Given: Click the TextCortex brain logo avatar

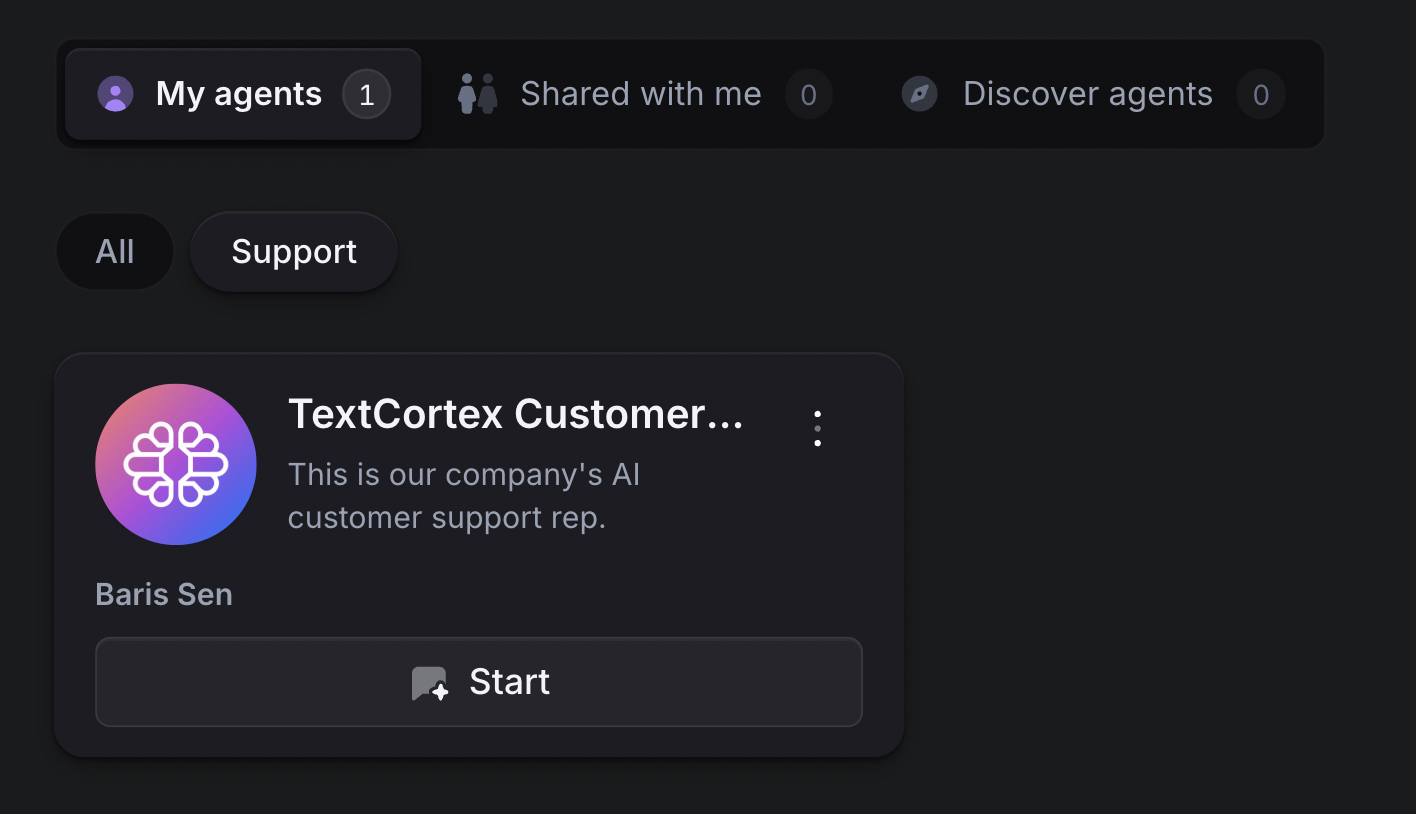Looking at the screenshot, I should tap(176, 464).
